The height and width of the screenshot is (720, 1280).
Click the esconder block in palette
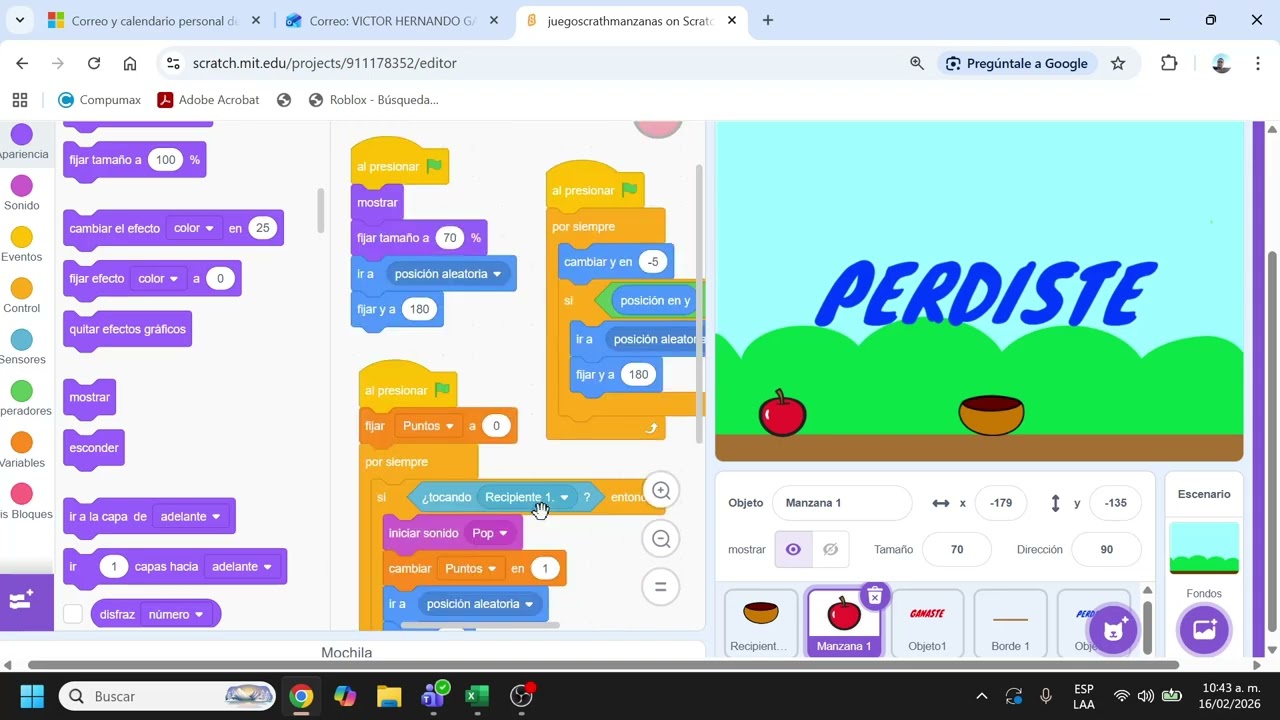[94, 448]
